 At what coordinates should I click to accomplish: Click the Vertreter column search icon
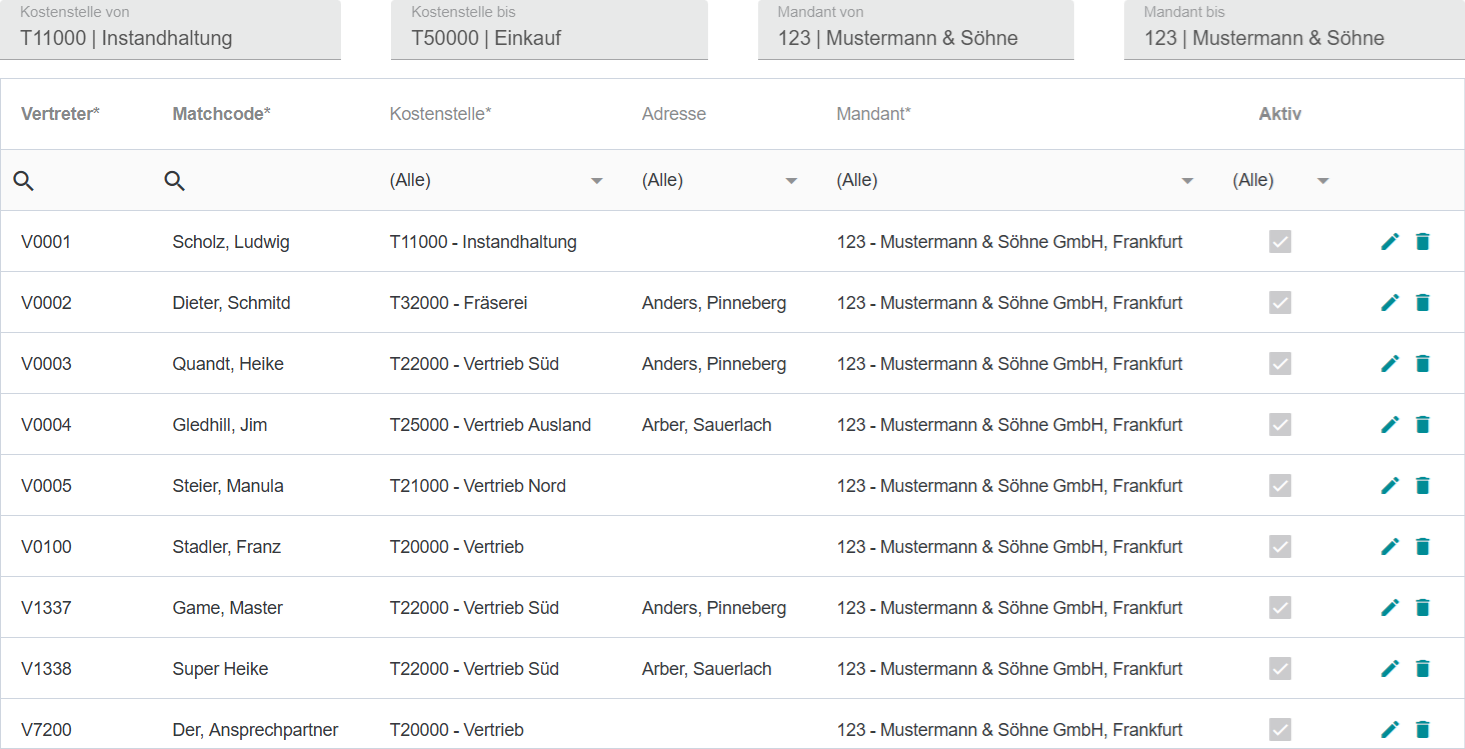click(23, 181)
